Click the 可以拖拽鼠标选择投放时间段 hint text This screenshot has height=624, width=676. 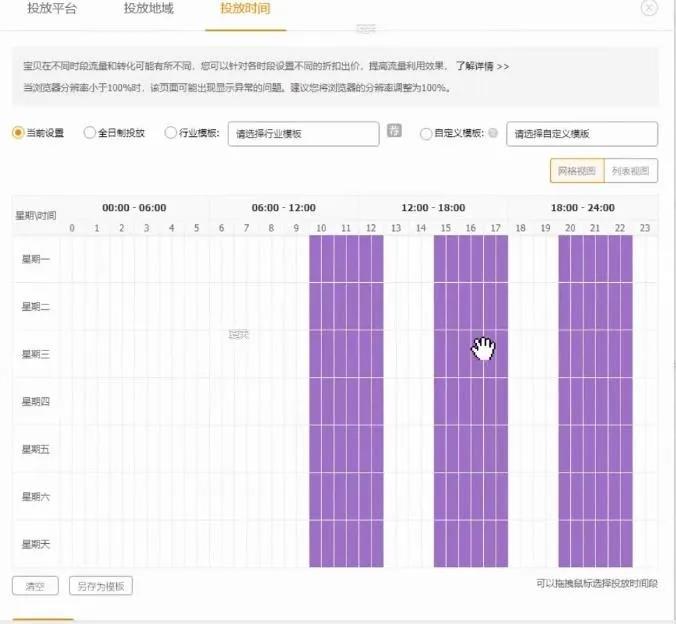point(597,583)
